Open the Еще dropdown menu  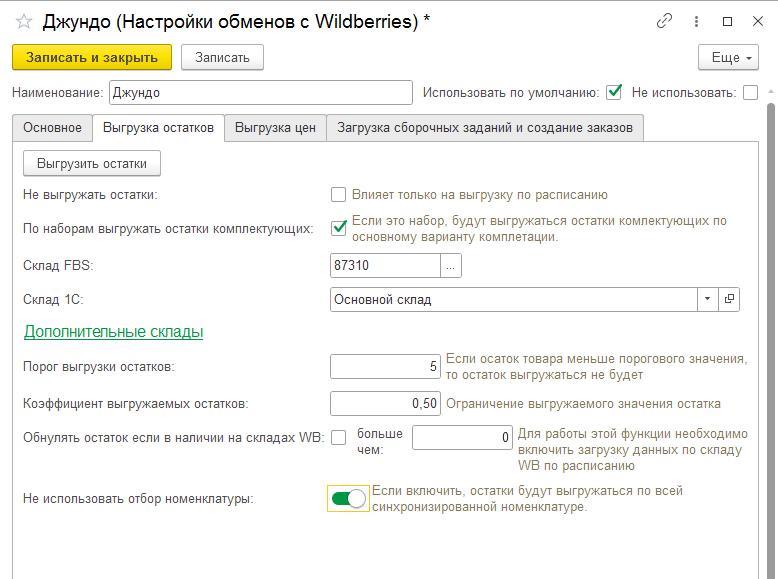pyautogui.click(x=728, y=58)
